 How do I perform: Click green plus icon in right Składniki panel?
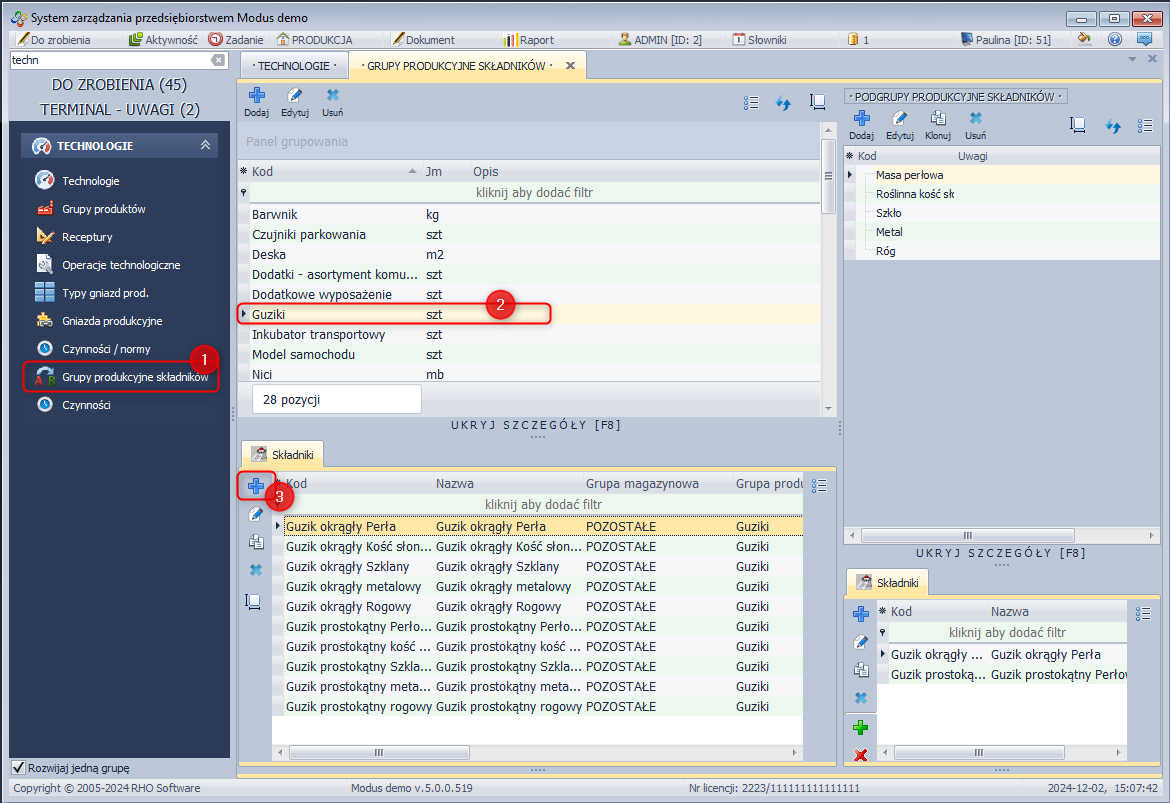click(860, 727)
